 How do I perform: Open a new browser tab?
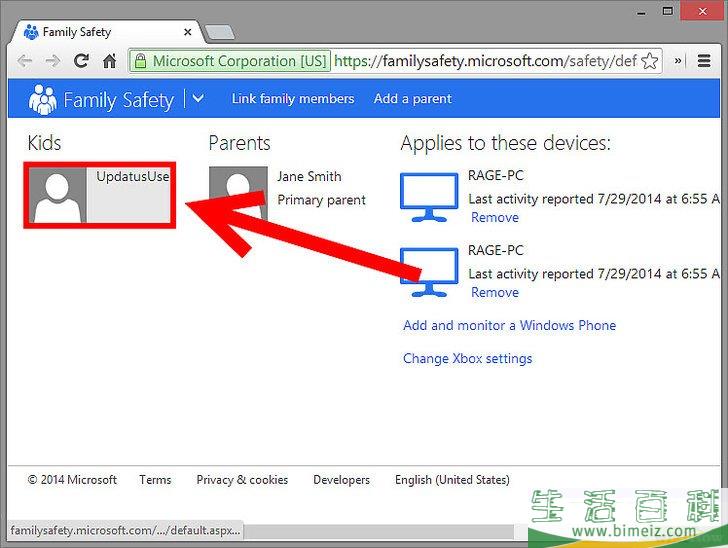[220, 33]
